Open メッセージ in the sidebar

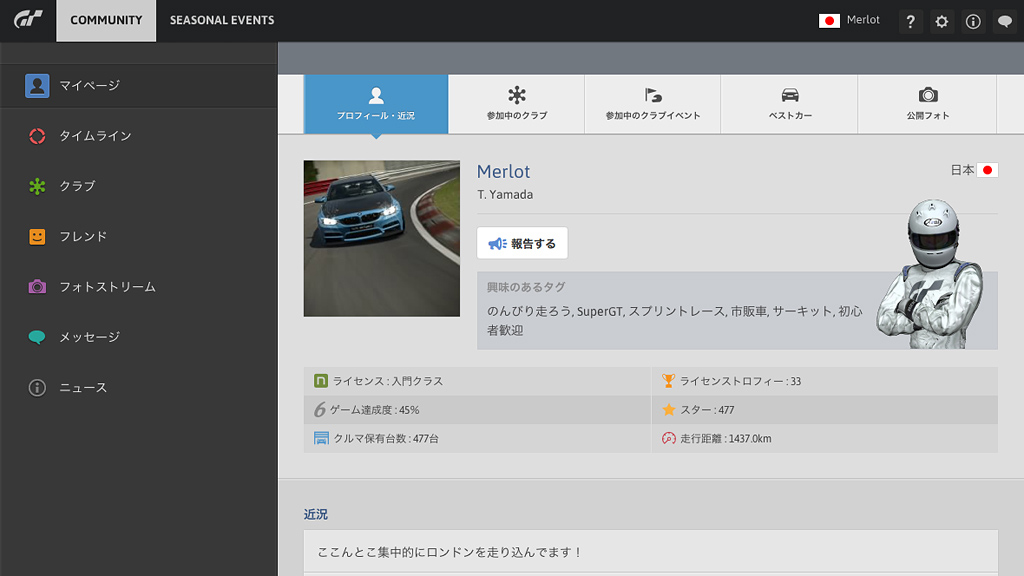pos(89,337)
